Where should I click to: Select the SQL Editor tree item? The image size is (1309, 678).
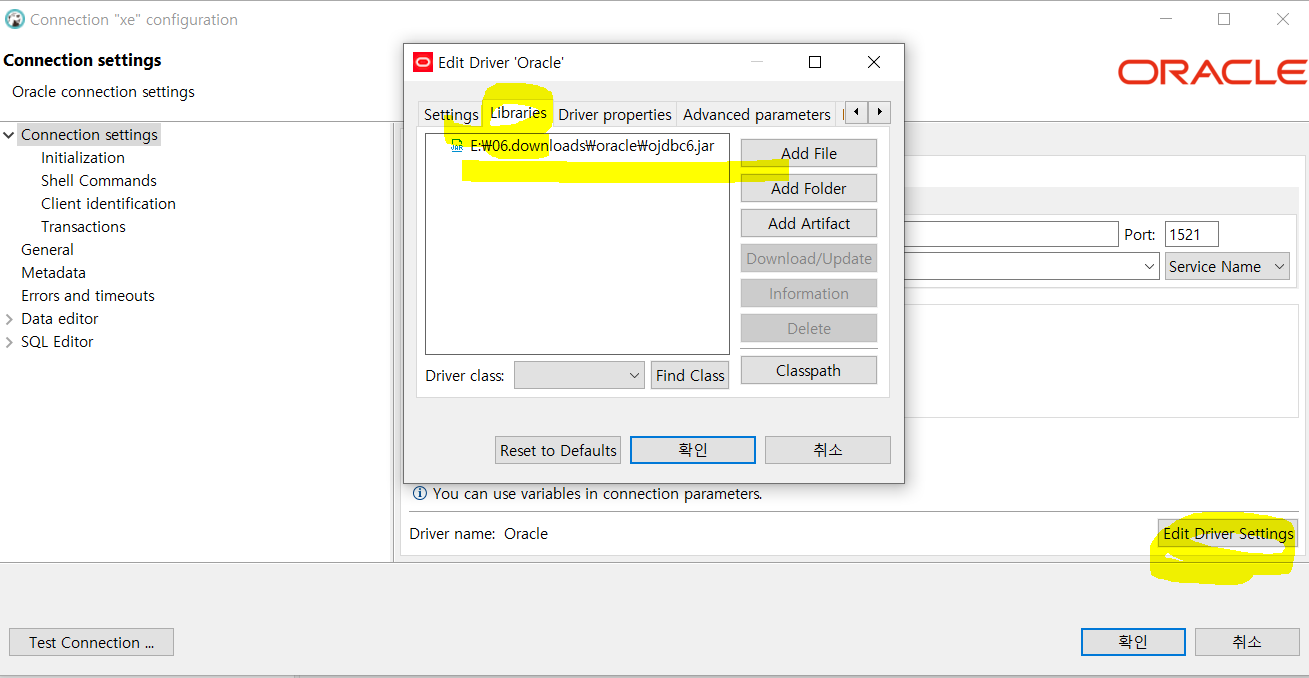tap(57, 341)
